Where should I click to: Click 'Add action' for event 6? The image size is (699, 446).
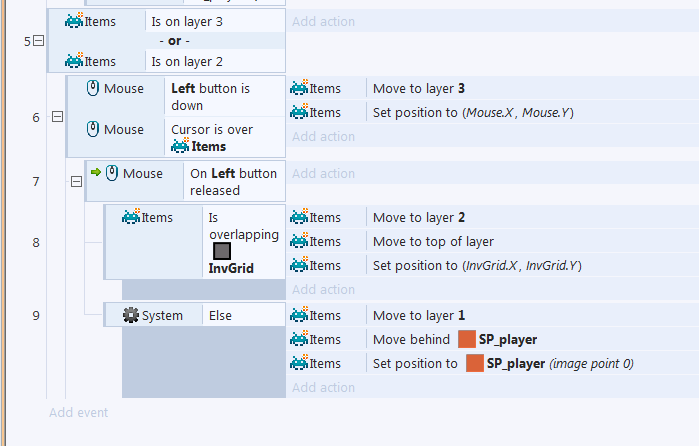323,136
